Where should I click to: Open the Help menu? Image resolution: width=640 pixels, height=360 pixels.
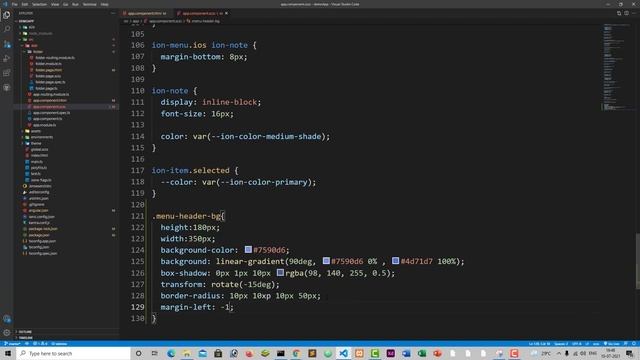pos(104,4)
